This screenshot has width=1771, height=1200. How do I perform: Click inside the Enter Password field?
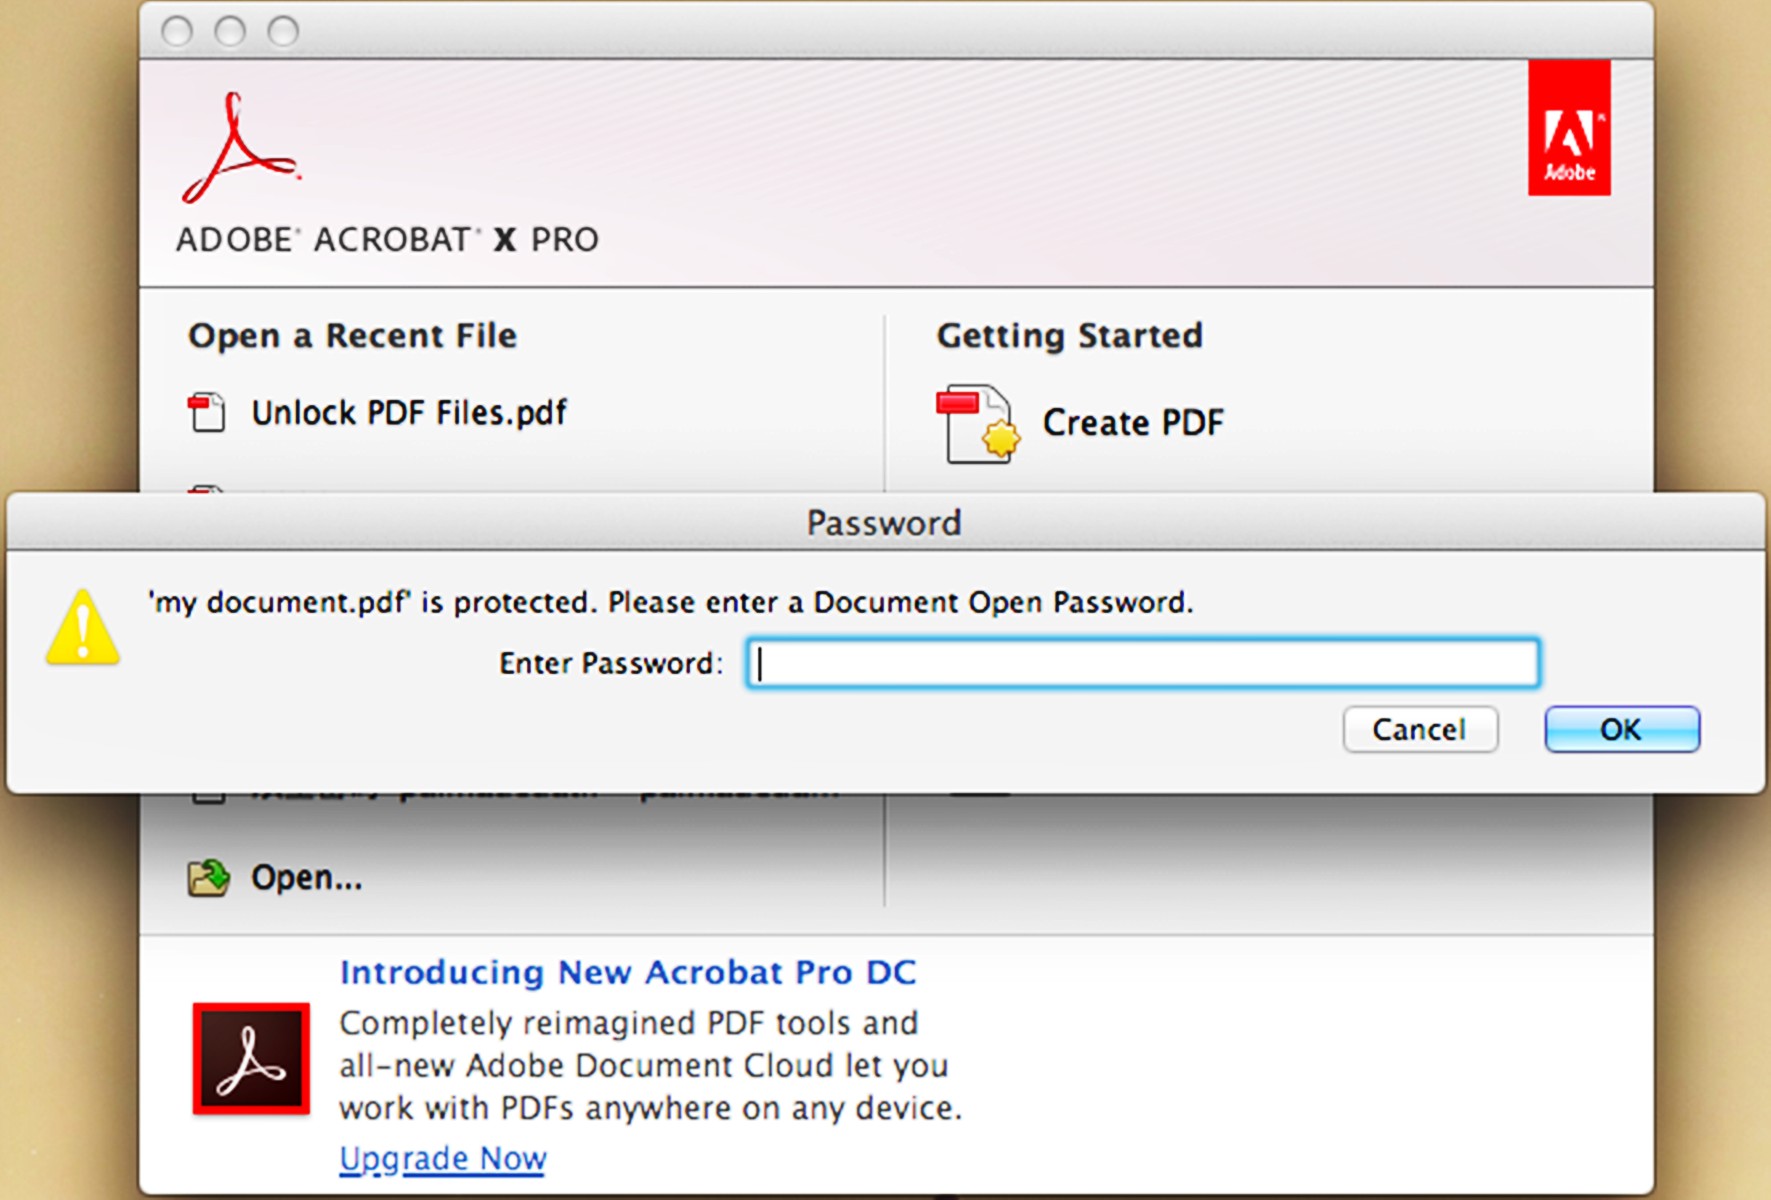(x=1140, y=663)
